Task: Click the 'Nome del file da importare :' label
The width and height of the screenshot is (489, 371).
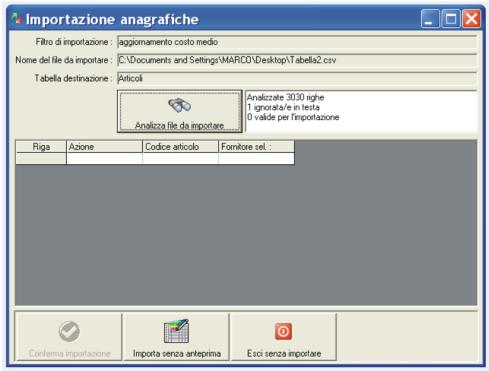Action: [63, 60]
